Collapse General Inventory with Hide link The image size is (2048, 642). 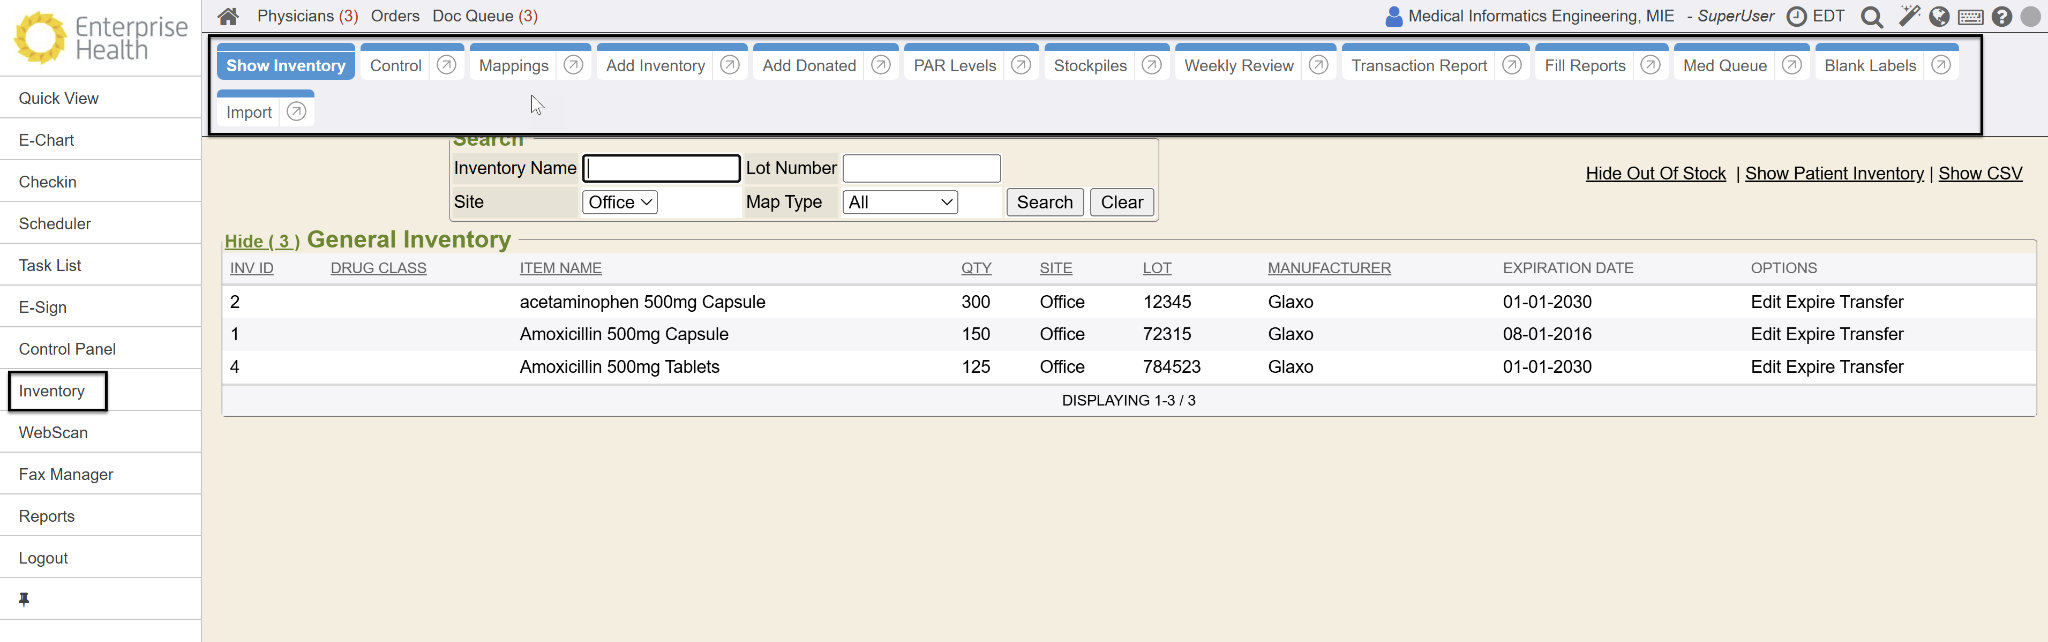(x=262, y=241)
